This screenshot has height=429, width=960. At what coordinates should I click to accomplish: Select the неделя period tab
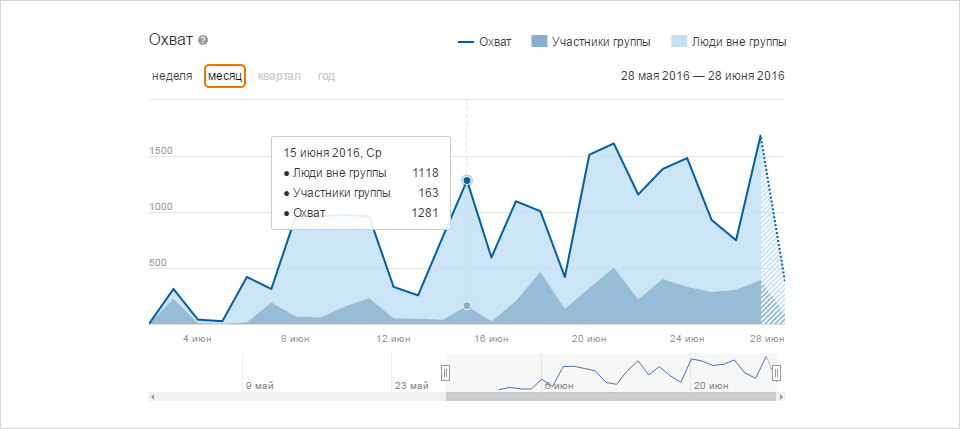coord(172,76)
